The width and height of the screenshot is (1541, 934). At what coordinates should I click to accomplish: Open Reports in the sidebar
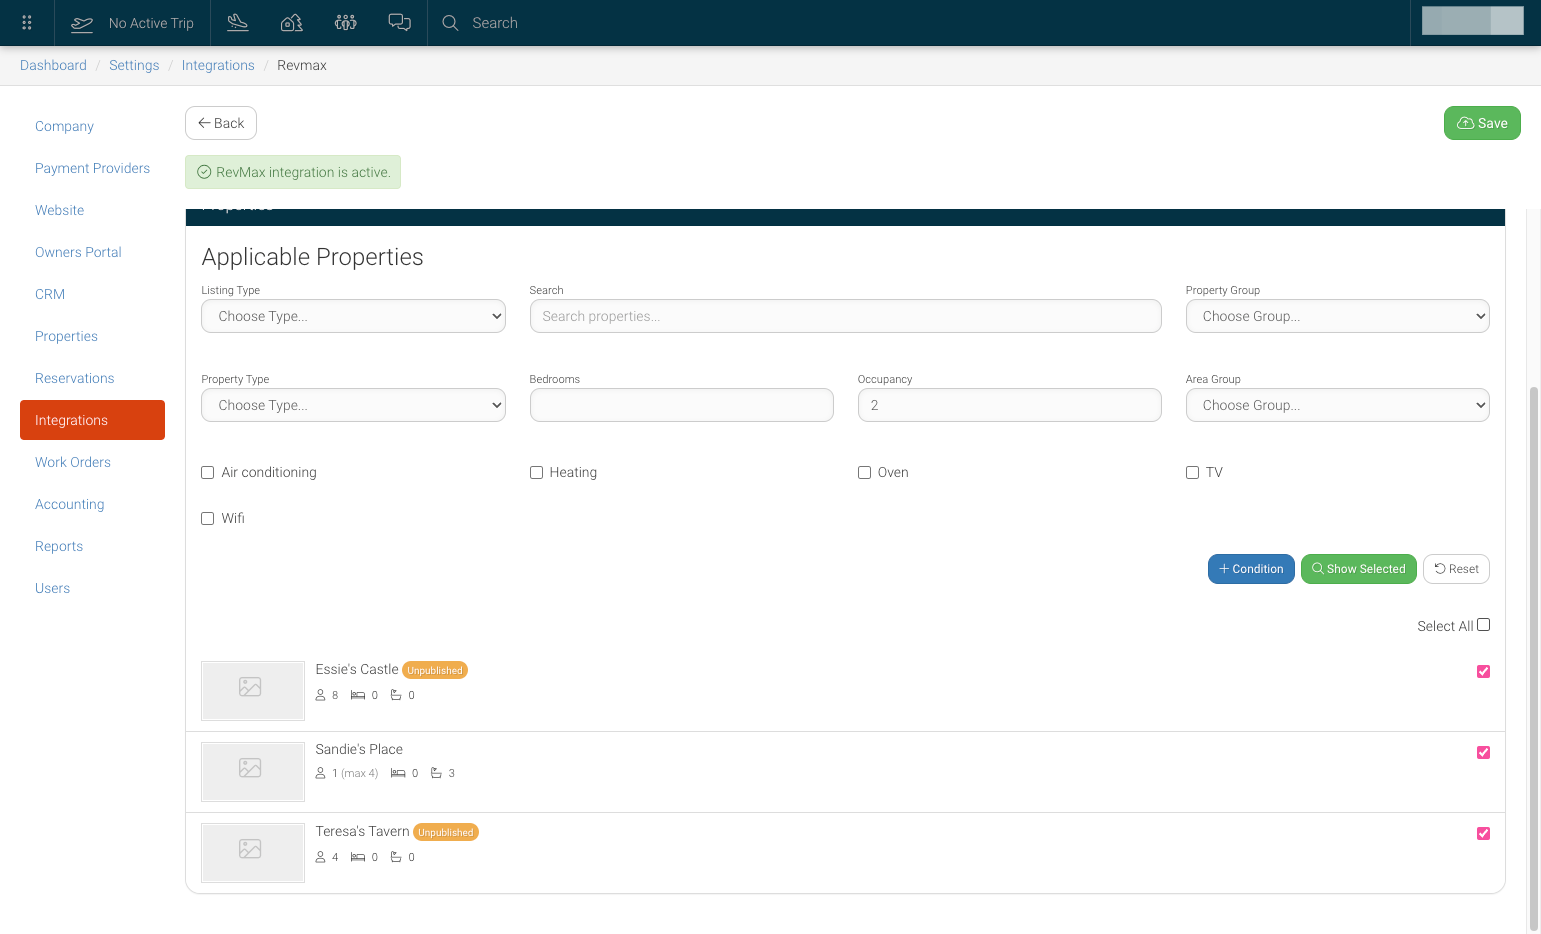59,546
